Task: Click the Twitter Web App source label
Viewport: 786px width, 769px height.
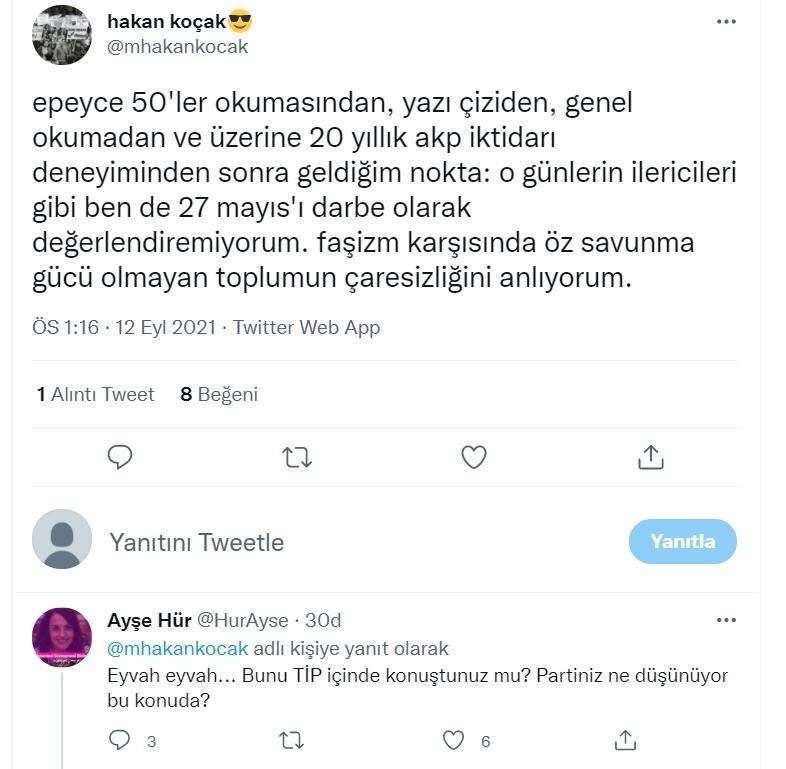Action: [x=306, y=327]
